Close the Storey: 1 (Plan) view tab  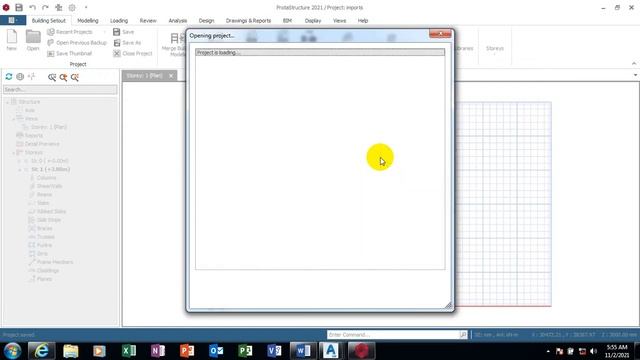pos(171,76)
